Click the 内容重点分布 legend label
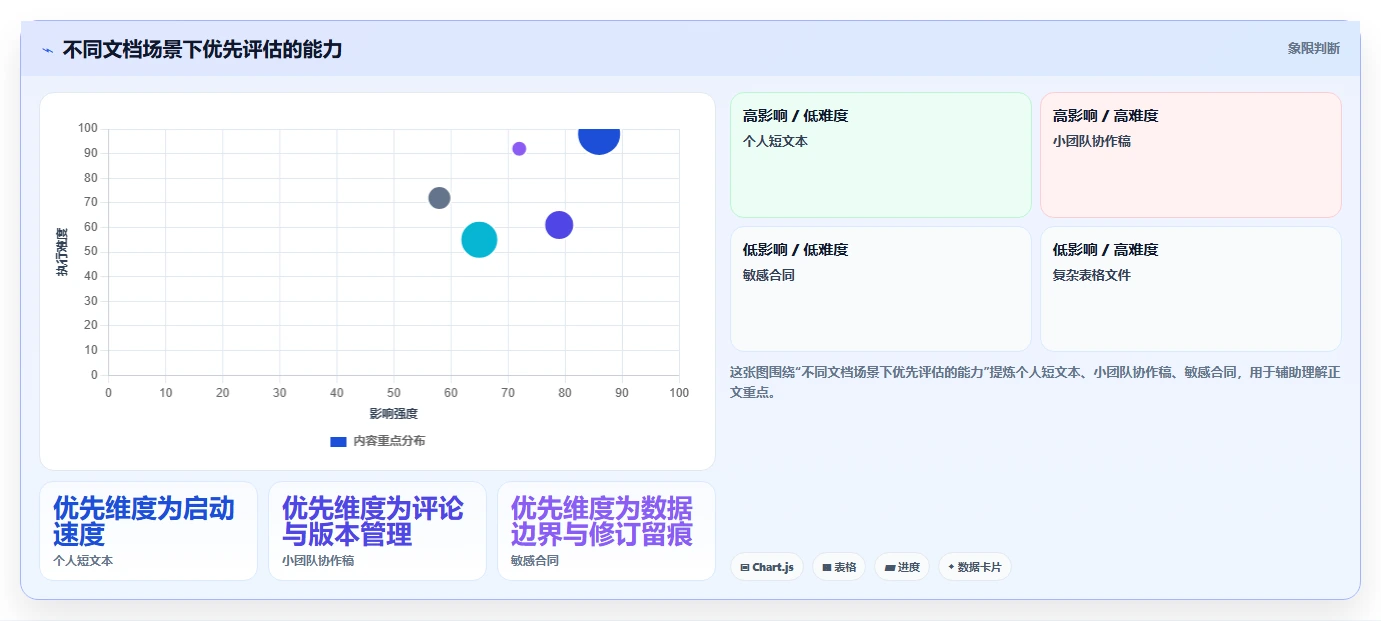 click(x=389, y=441)
